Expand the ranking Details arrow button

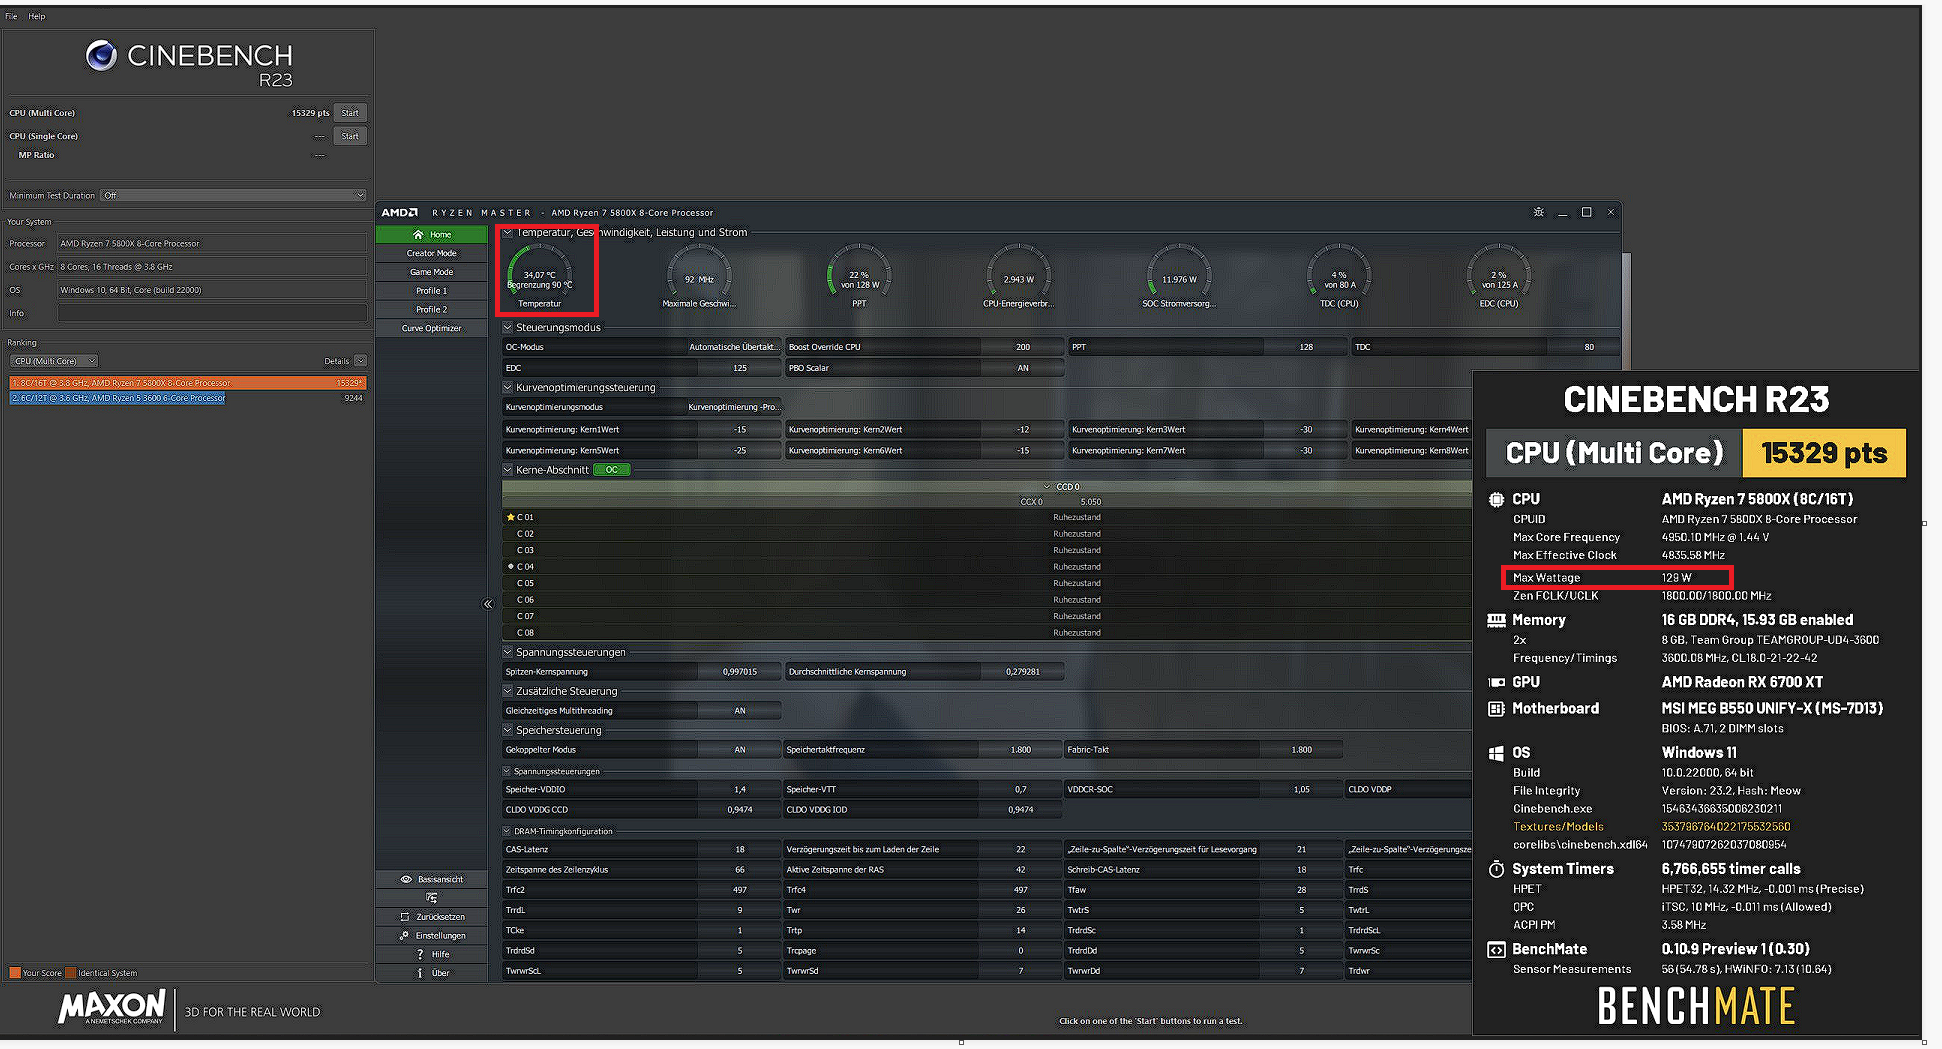[360, 361]
